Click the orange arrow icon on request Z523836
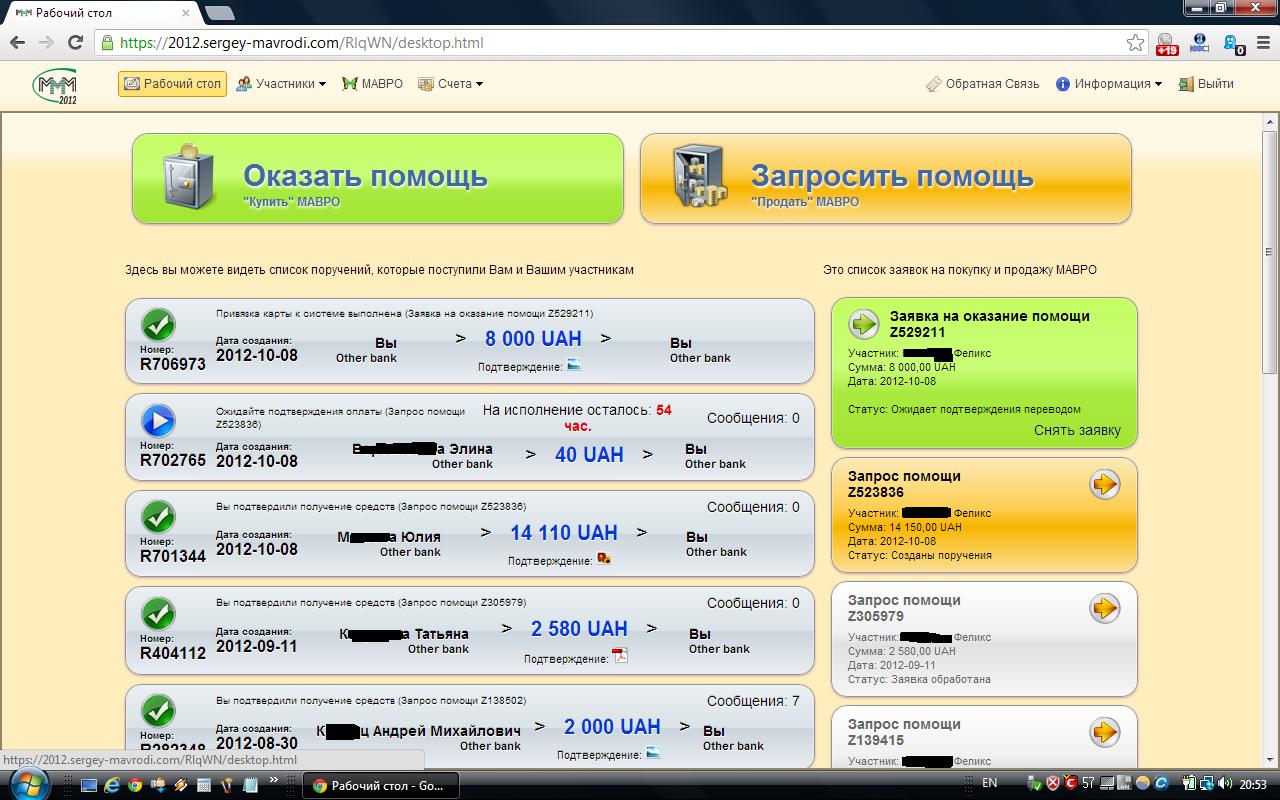Image resolution: width=1280 pixels, height=800 pixels. tap(1104, 484)
